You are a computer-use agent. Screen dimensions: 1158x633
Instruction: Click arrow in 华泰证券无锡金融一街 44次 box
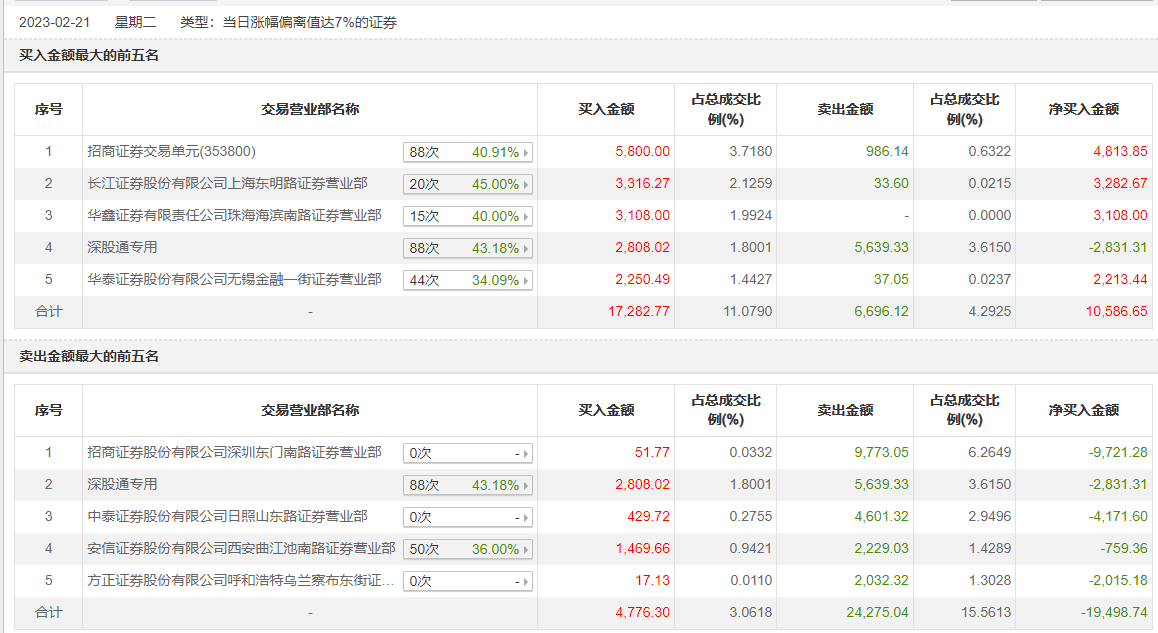click(x=526, y=281)
